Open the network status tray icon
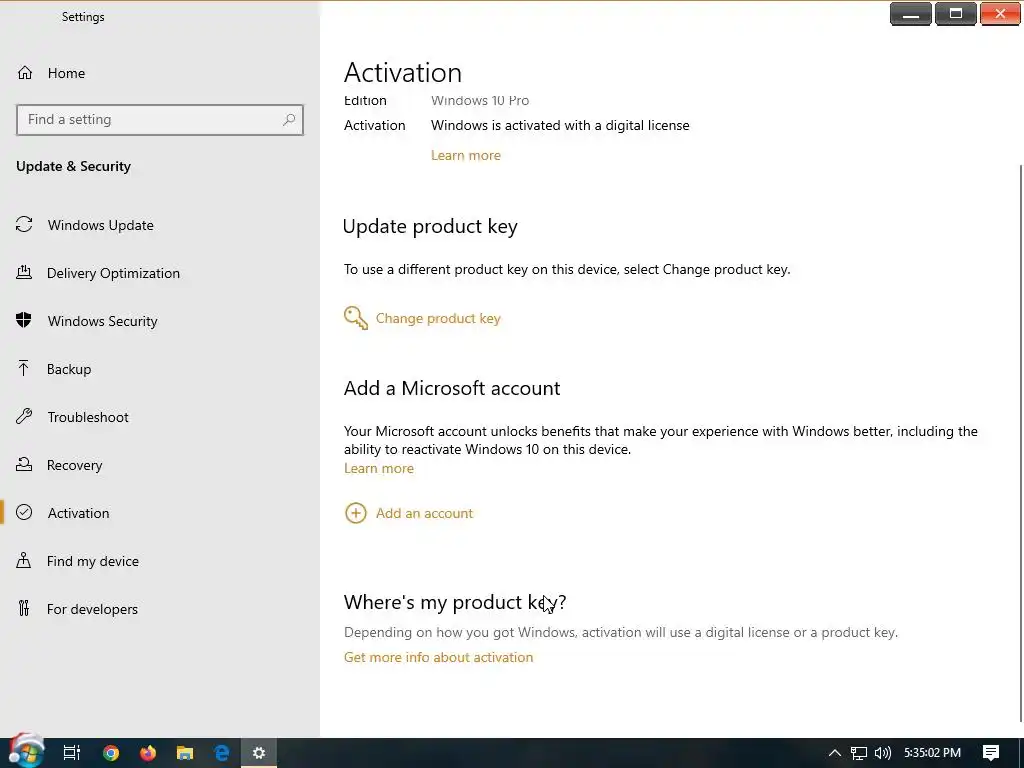 pos(859,753)
